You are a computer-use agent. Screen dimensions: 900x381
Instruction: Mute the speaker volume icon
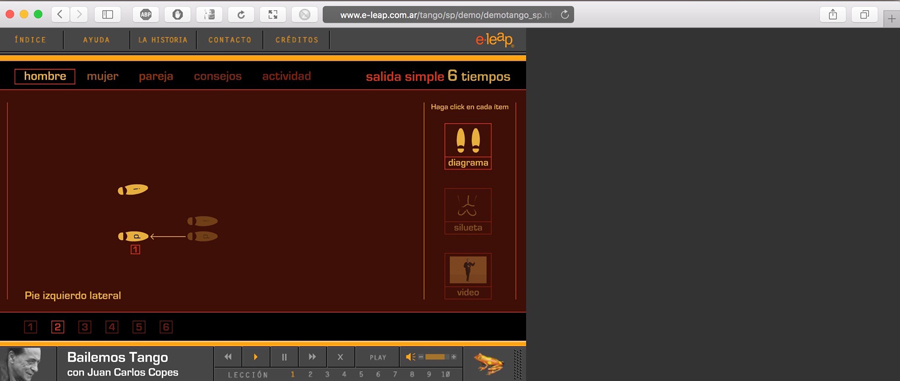[410, 357]
